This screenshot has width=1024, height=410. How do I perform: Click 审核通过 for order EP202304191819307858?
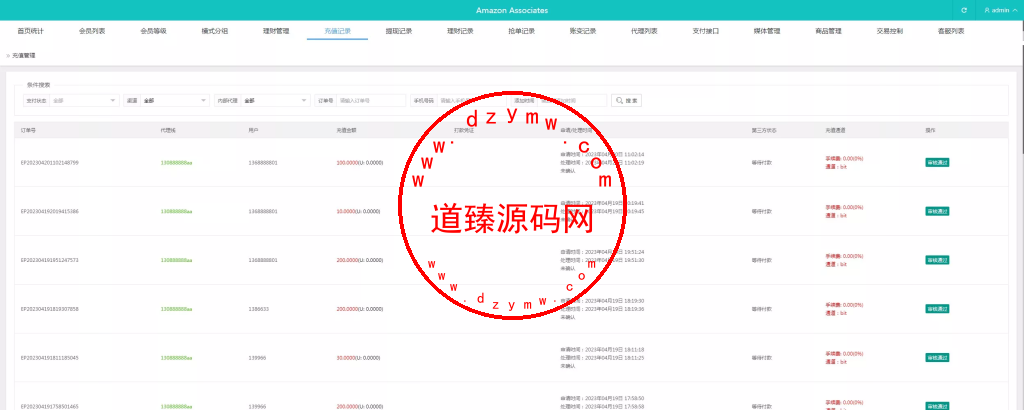[936, 309]
